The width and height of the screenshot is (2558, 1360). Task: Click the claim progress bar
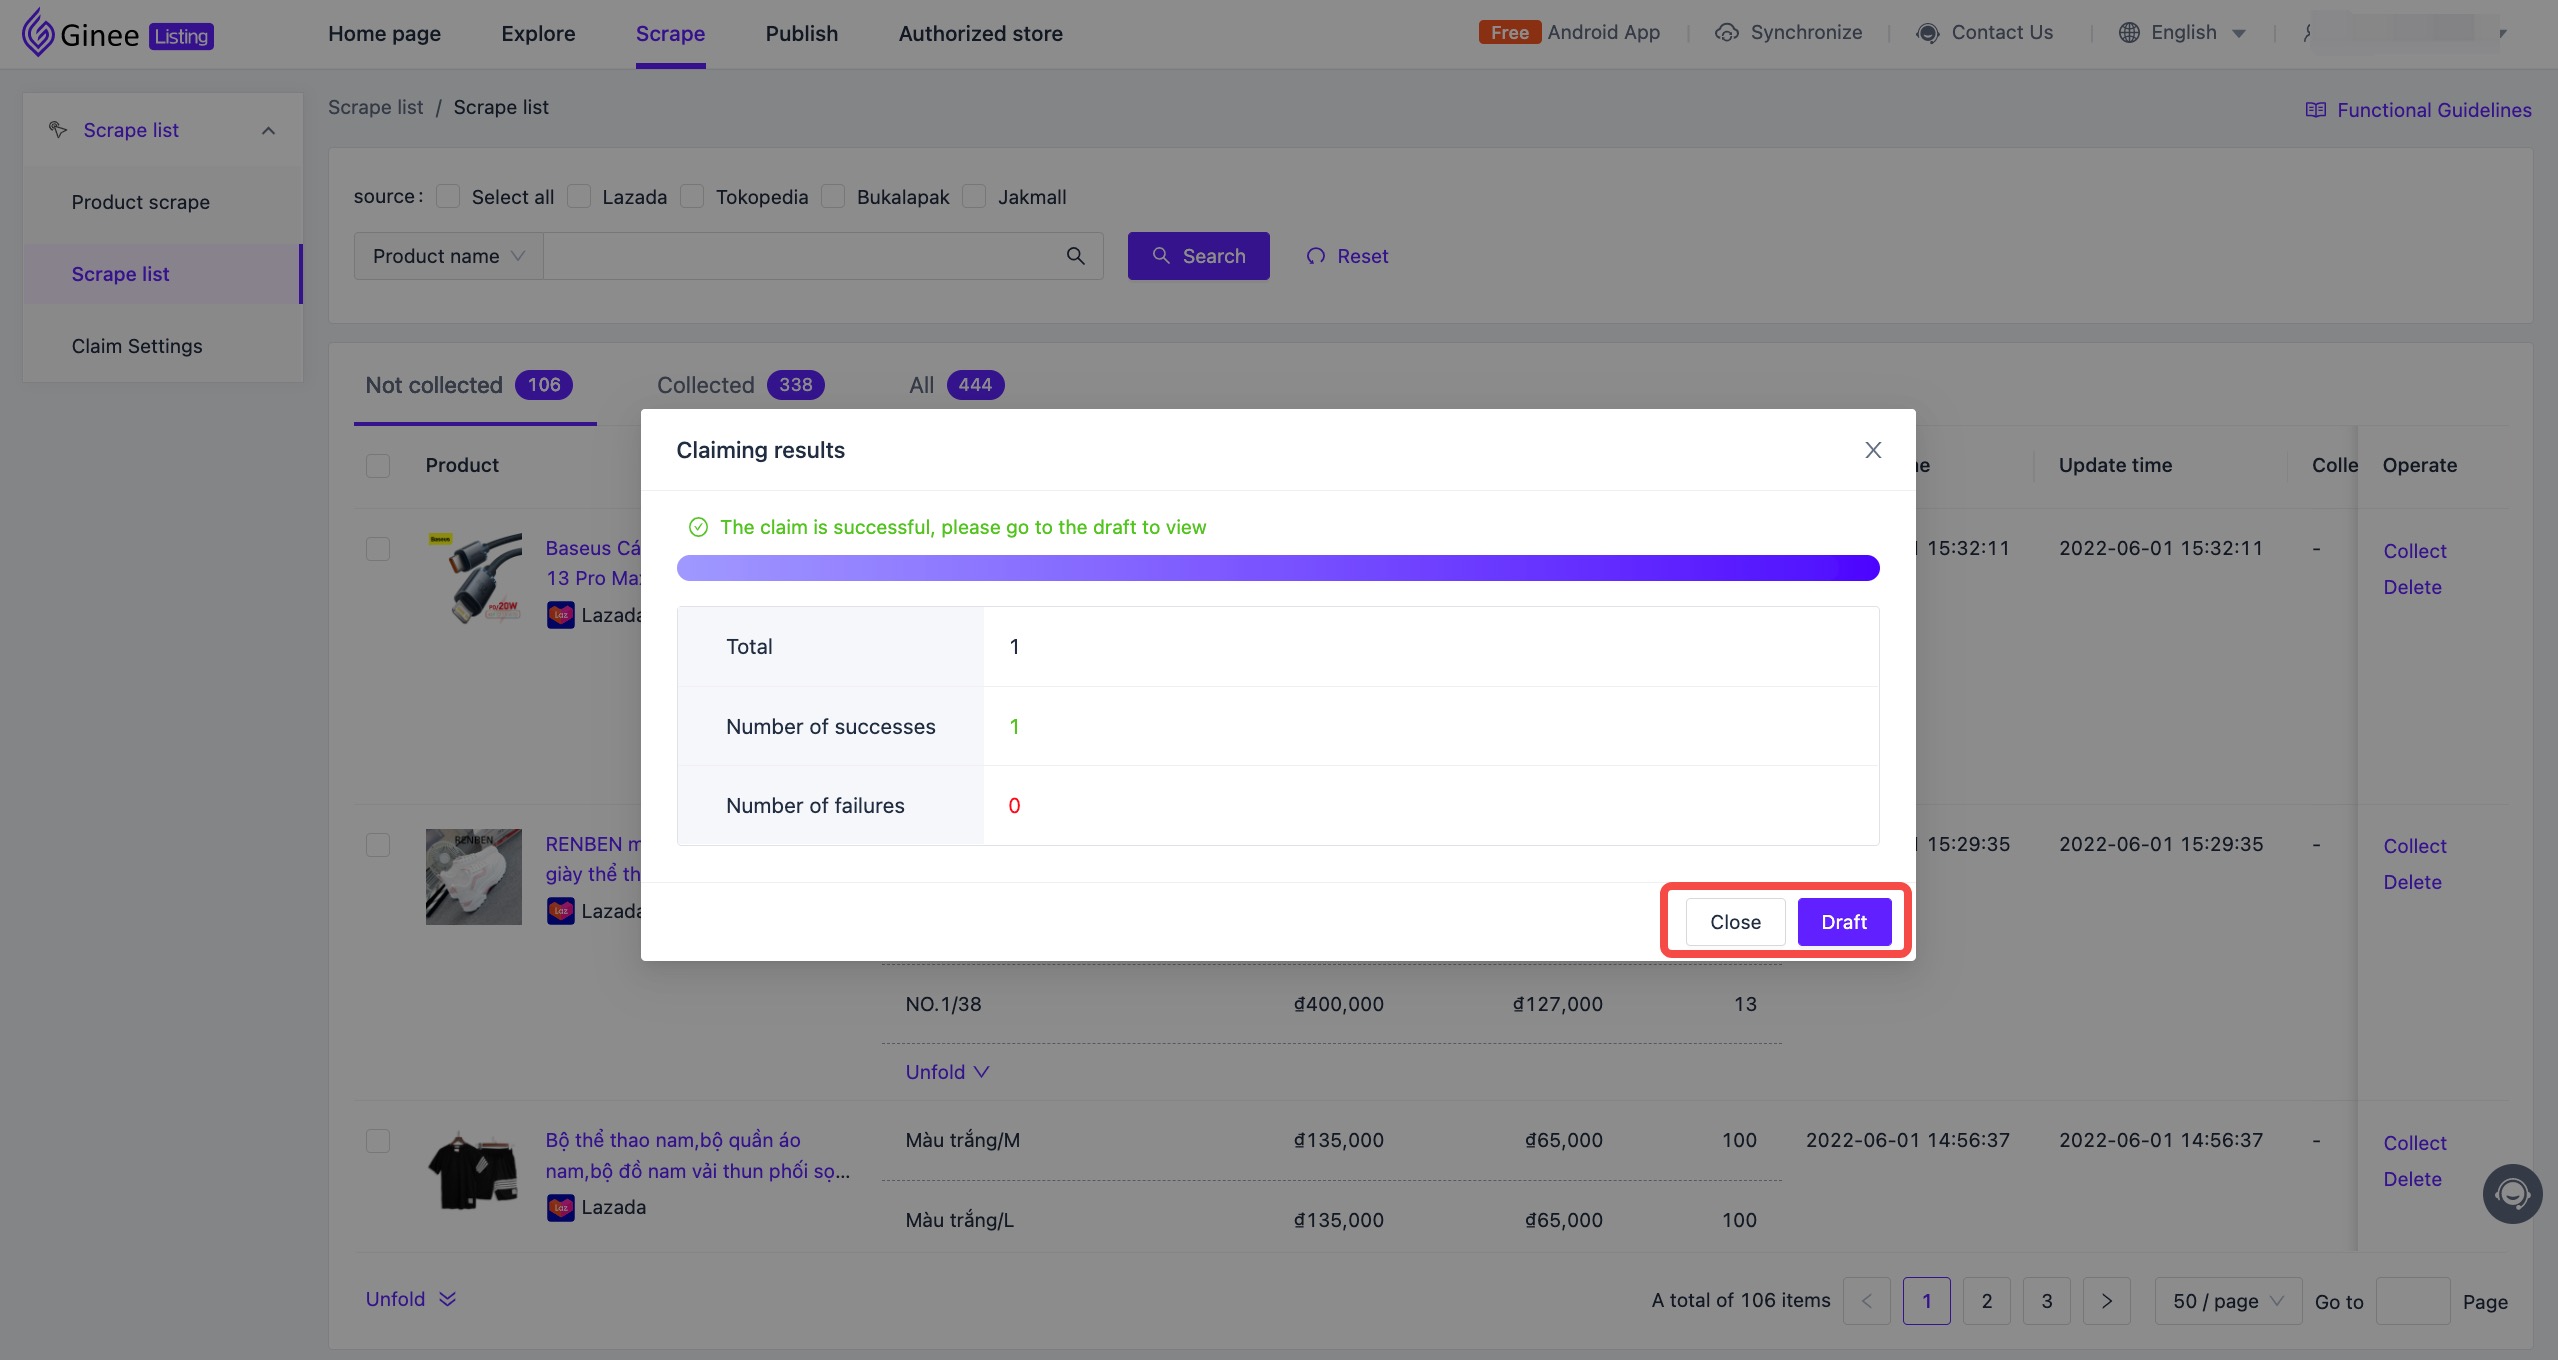(1278, 568)
